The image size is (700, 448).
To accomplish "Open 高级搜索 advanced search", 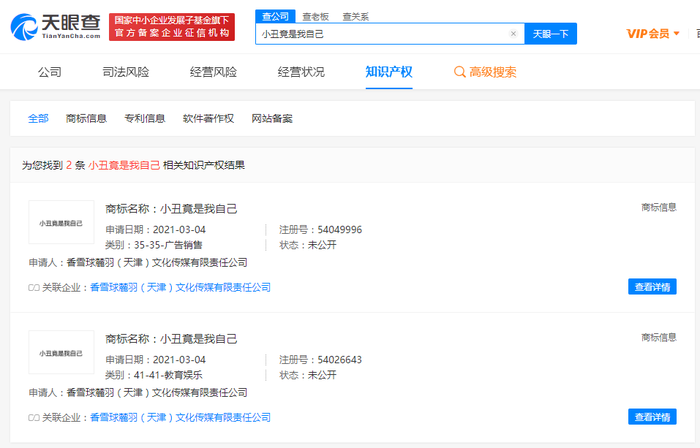I will [485, 72].
